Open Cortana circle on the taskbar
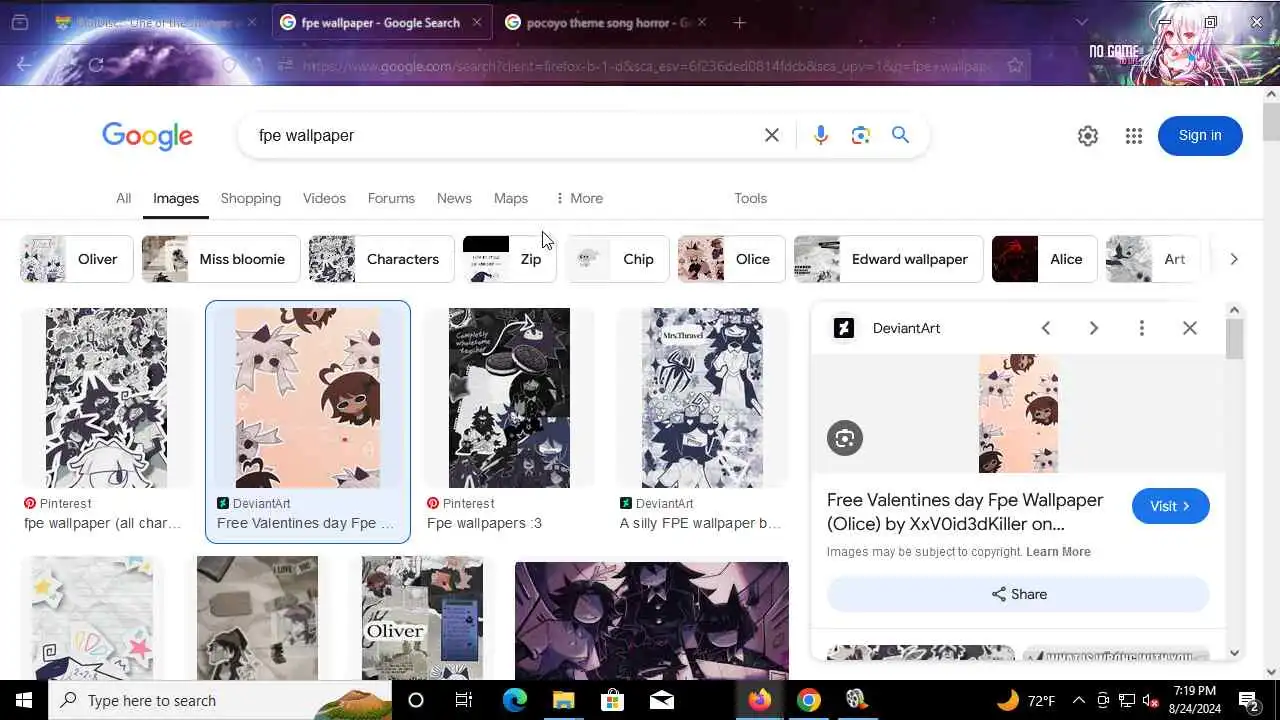This screenshot has height=720, width=1280. click(x=416, y=700)
